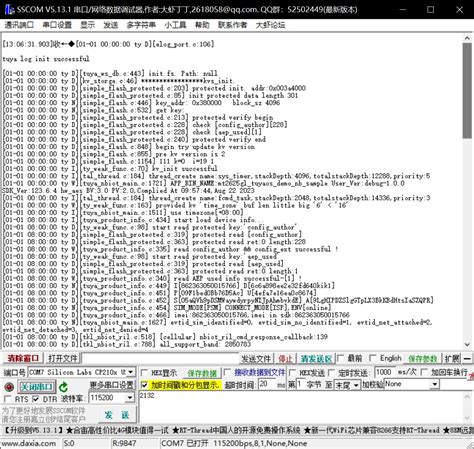Disable 加时间戳和分包显示 checkbox

click(144, 385)
